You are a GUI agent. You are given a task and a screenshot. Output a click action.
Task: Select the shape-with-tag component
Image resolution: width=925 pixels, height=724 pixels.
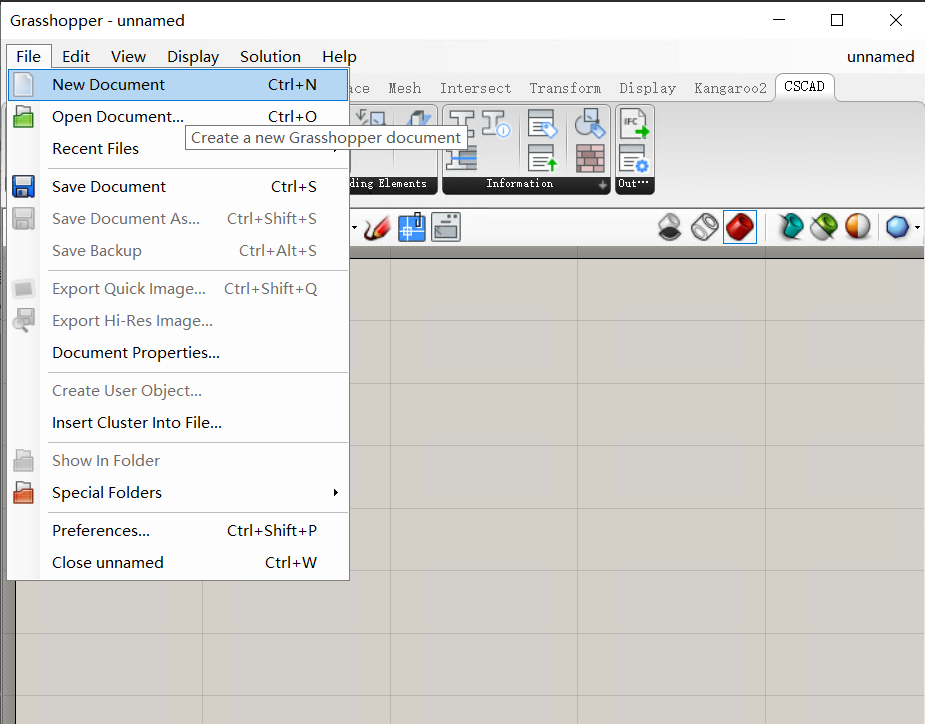[x=589, y=123]
